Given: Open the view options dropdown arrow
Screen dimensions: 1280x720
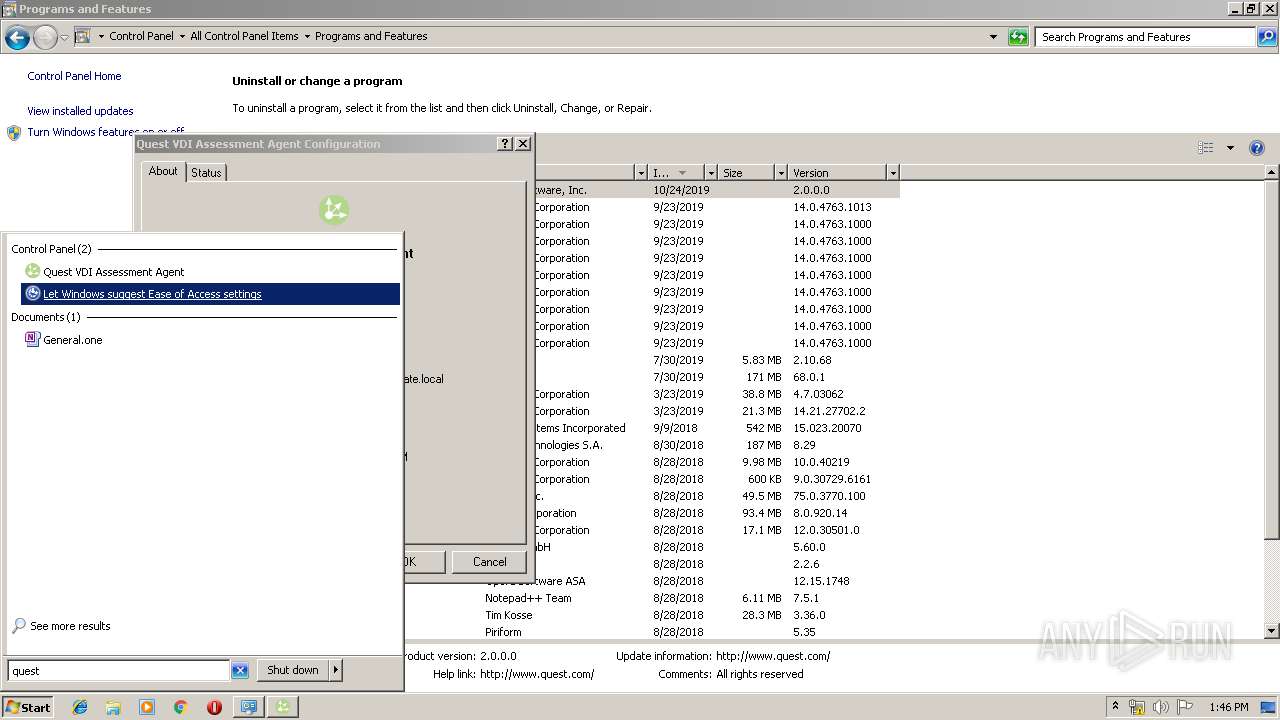Looking at the screenshot, I should 1230,148.
